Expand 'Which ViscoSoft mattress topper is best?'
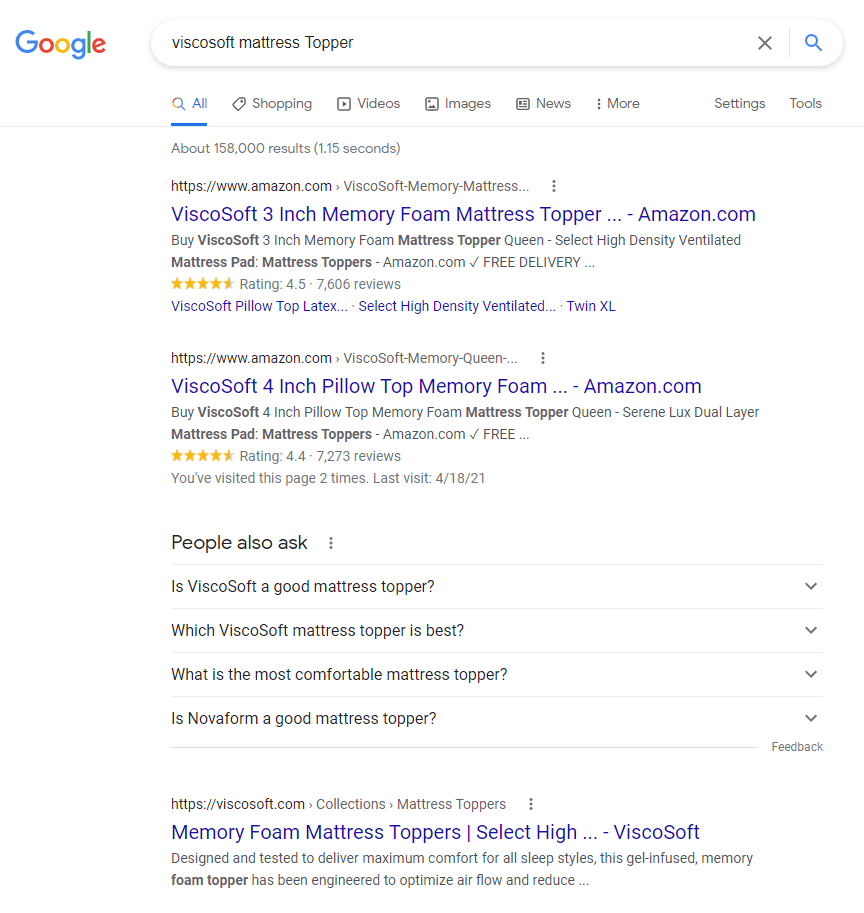864x913 pixels. pos(811,630)
